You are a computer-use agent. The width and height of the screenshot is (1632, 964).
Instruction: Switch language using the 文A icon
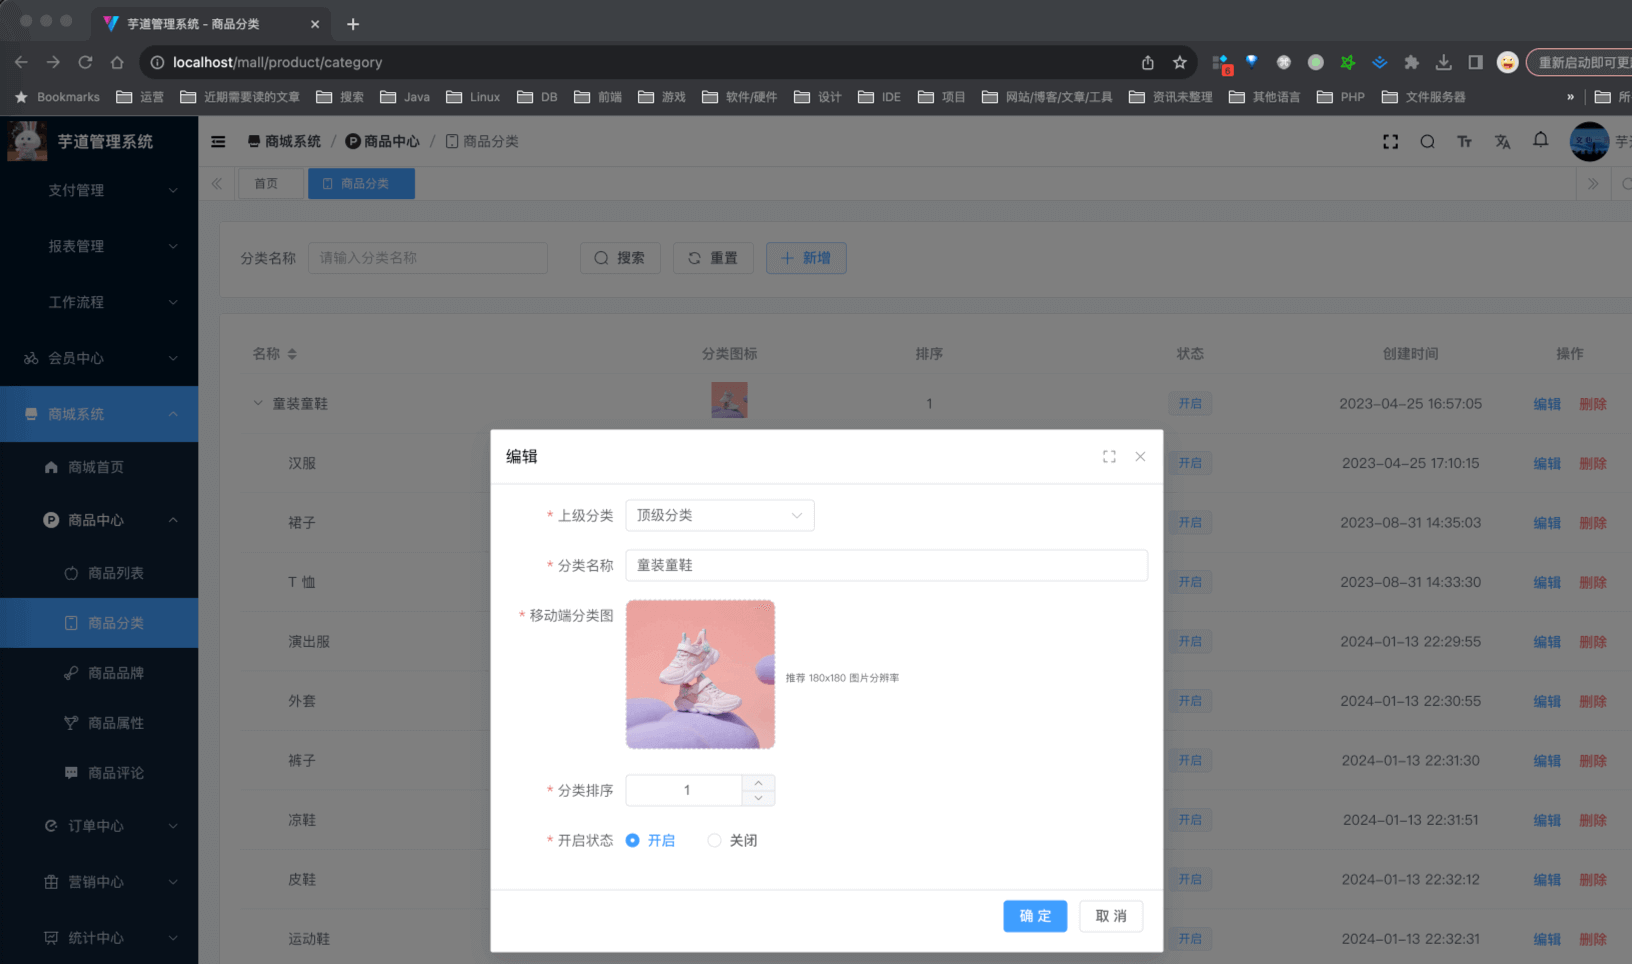(x=1503, y=142)
